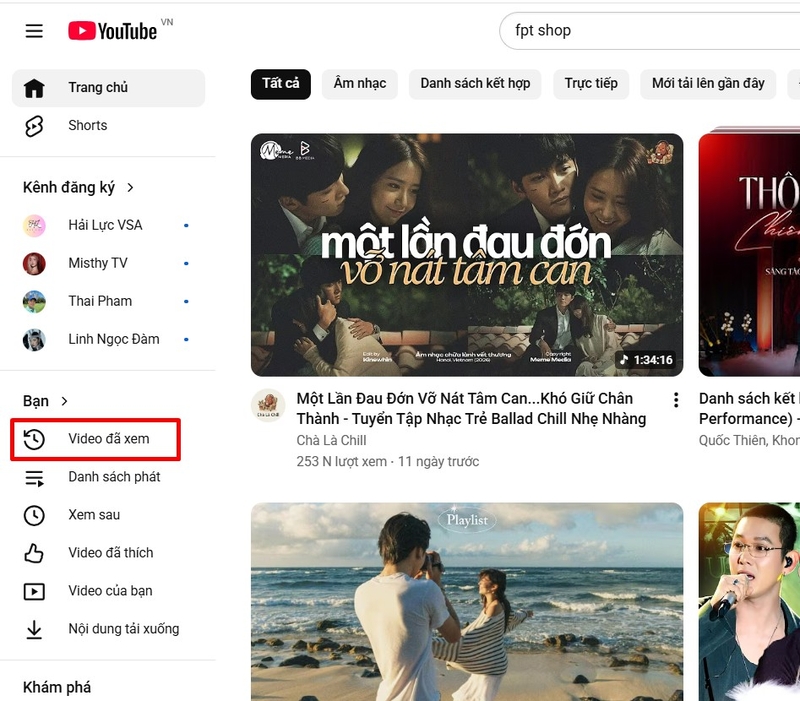Screen dimensions: 800x701
Task: Click the 253 N lượt xem metadata text
Action: click(341, 462)
